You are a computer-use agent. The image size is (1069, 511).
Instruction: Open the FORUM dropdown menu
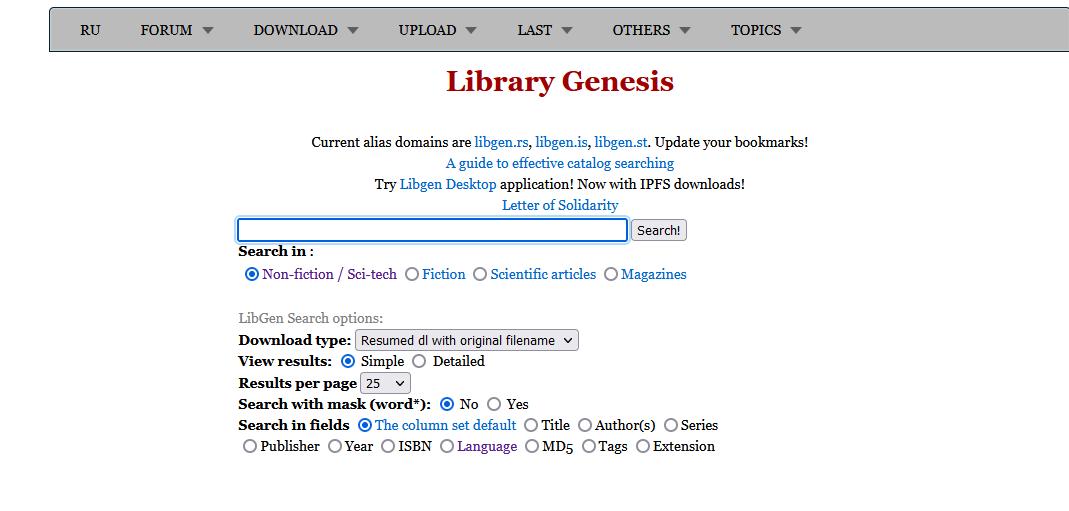(x=177, y=30)
